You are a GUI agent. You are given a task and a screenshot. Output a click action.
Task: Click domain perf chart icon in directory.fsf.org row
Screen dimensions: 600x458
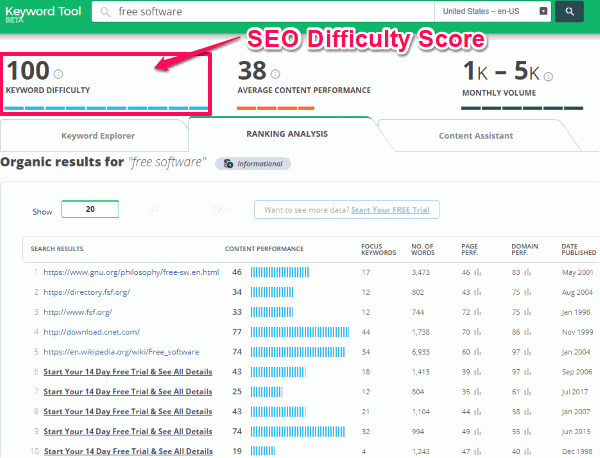[528, 292]
